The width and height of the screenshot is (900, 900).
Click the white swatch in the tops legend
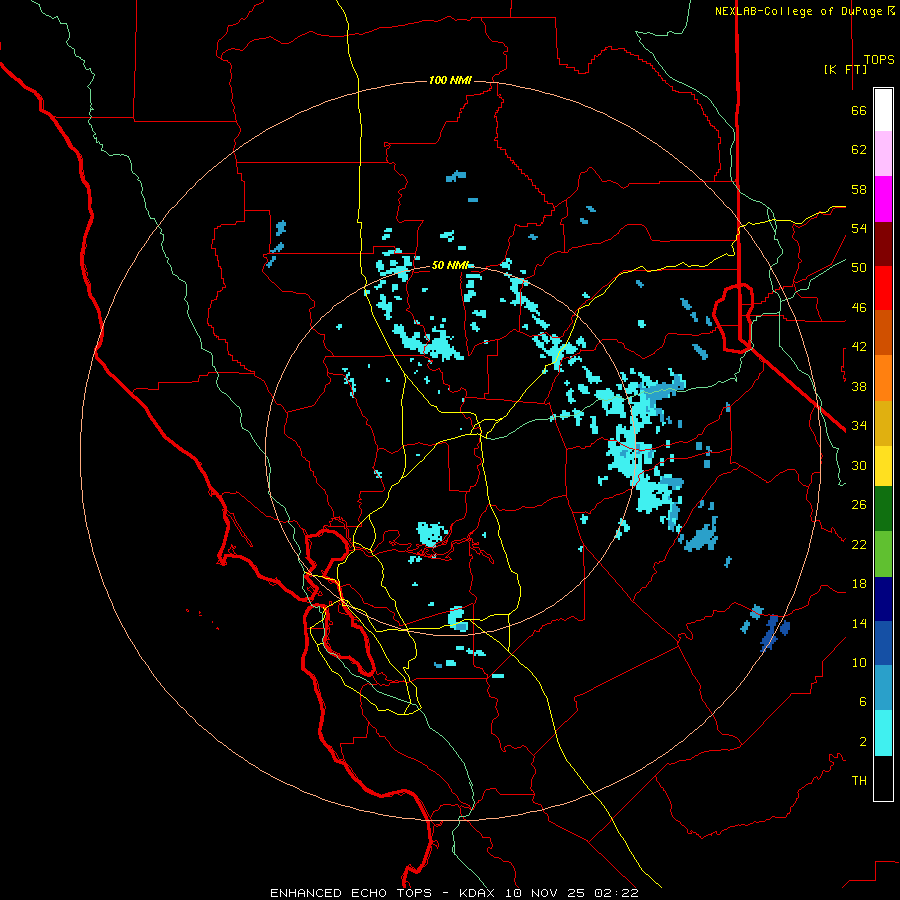tap(883, 110)
